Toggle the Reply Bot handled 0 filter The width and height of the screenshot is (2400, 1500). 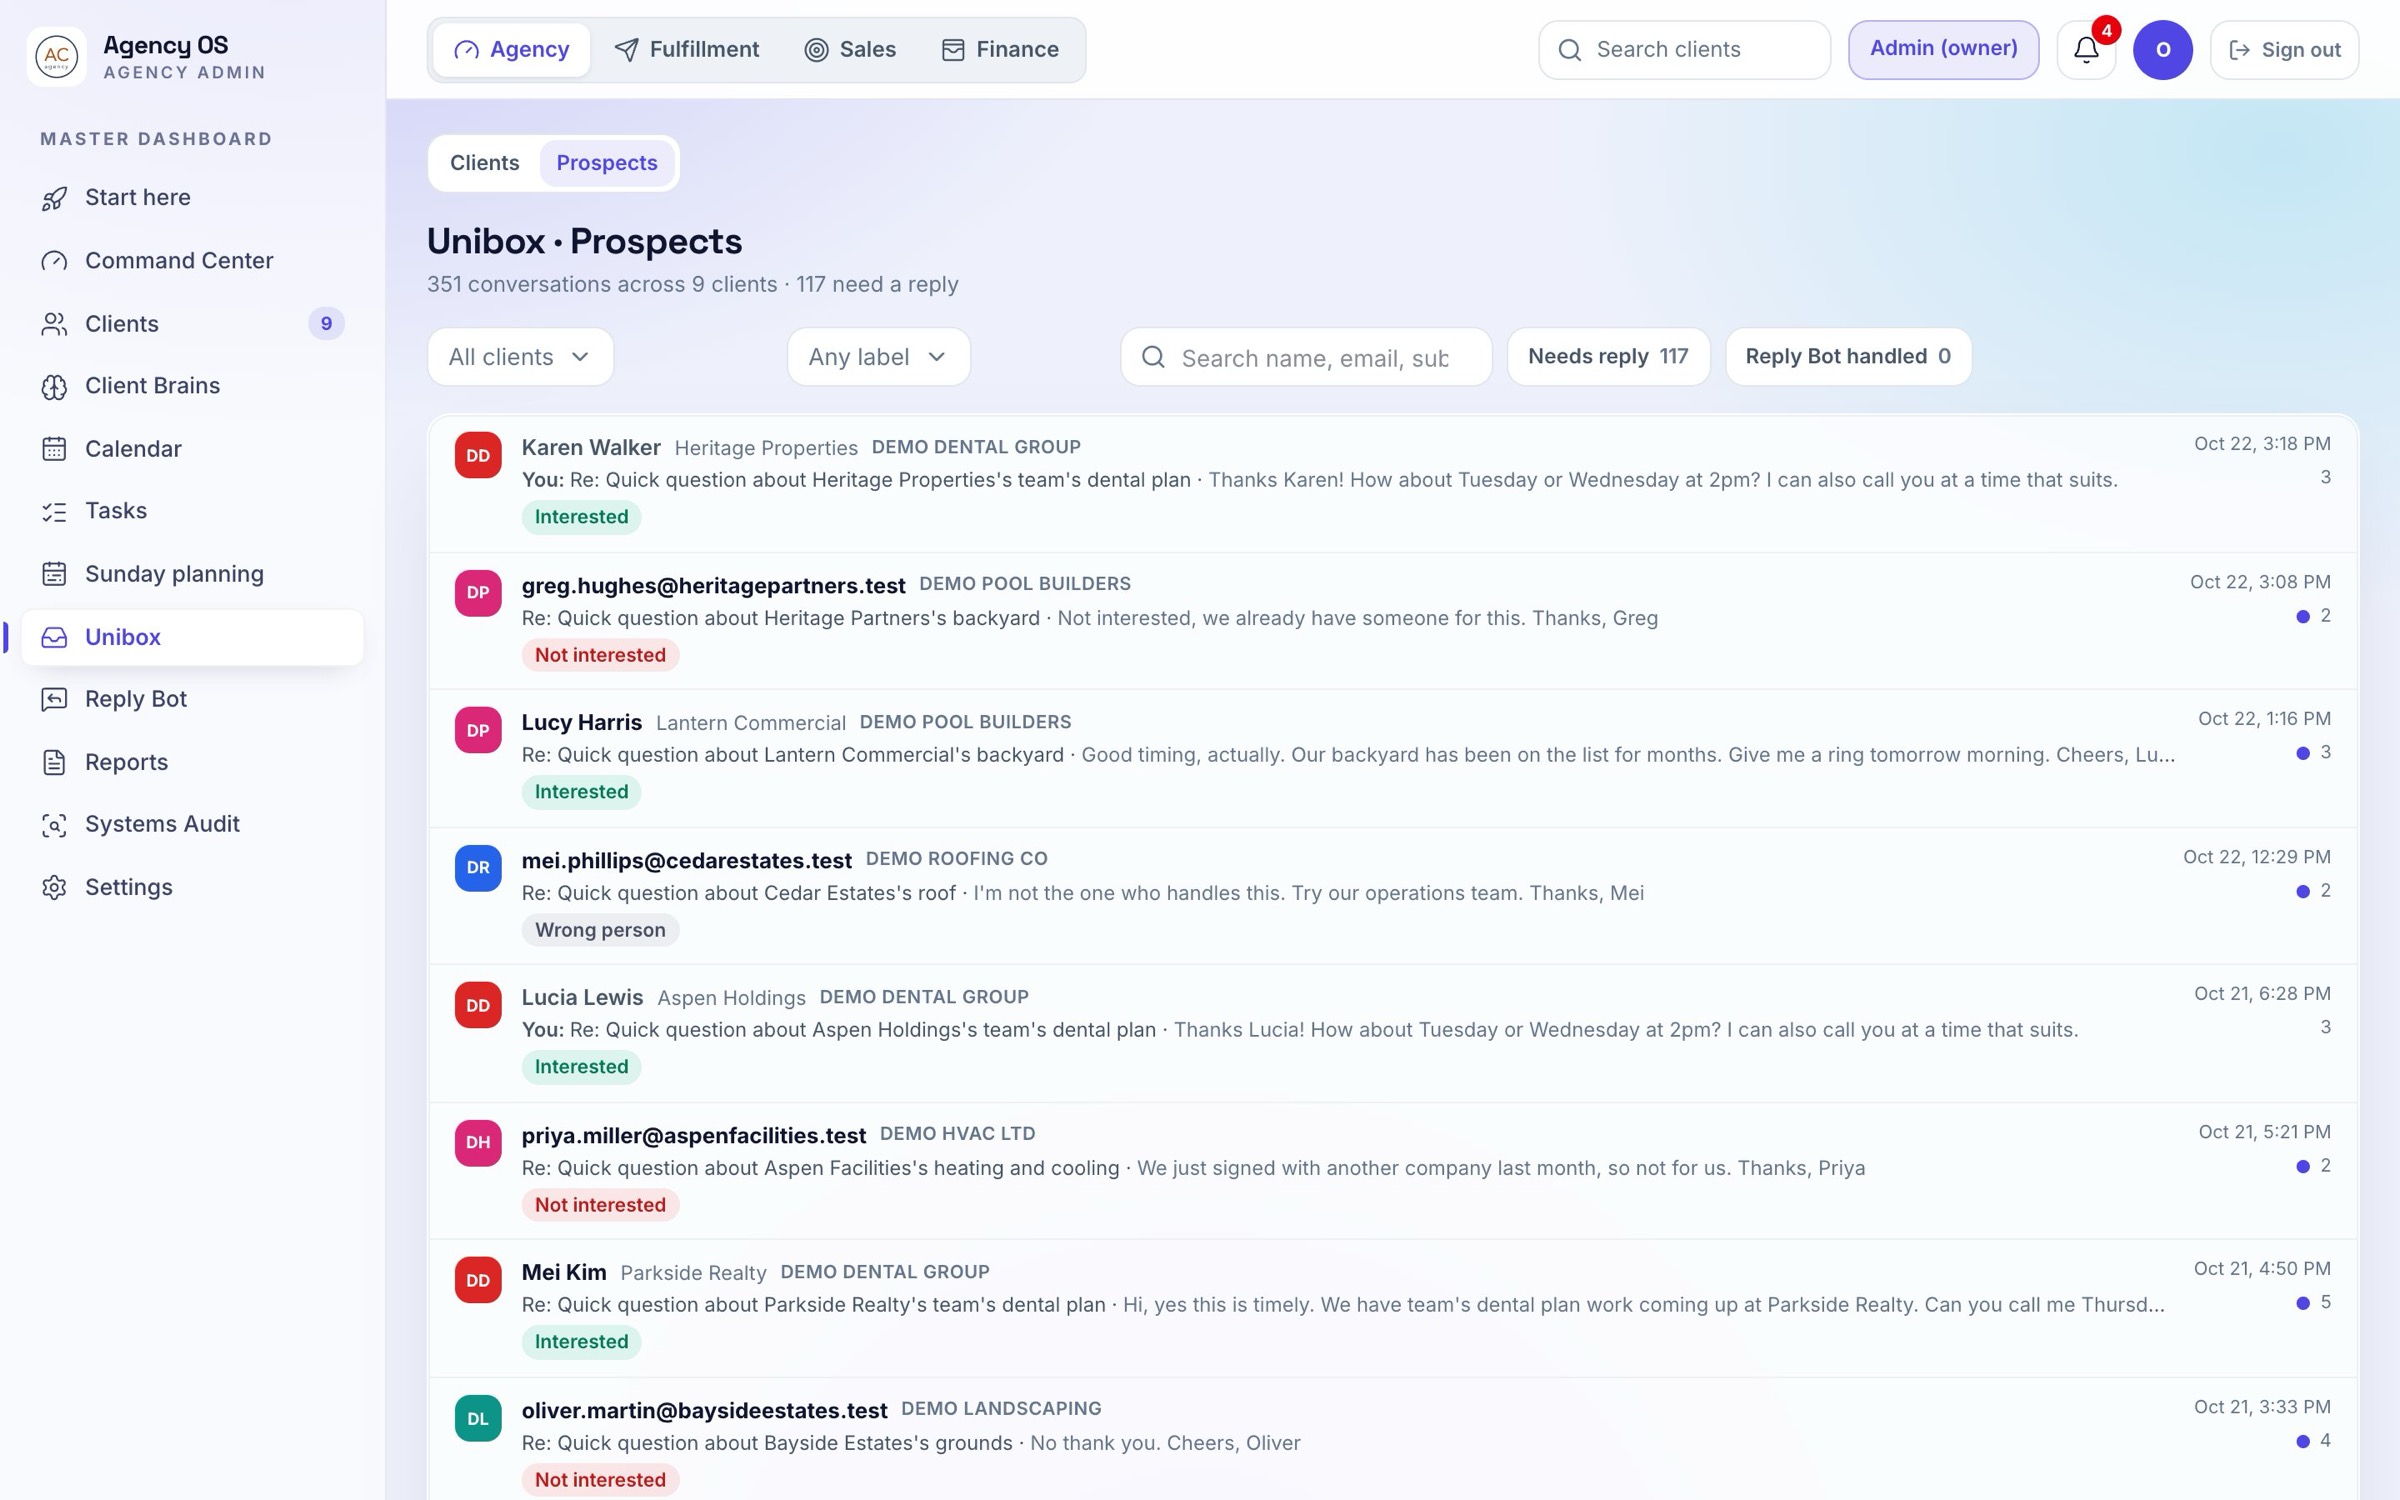(x=1848, y=357)
